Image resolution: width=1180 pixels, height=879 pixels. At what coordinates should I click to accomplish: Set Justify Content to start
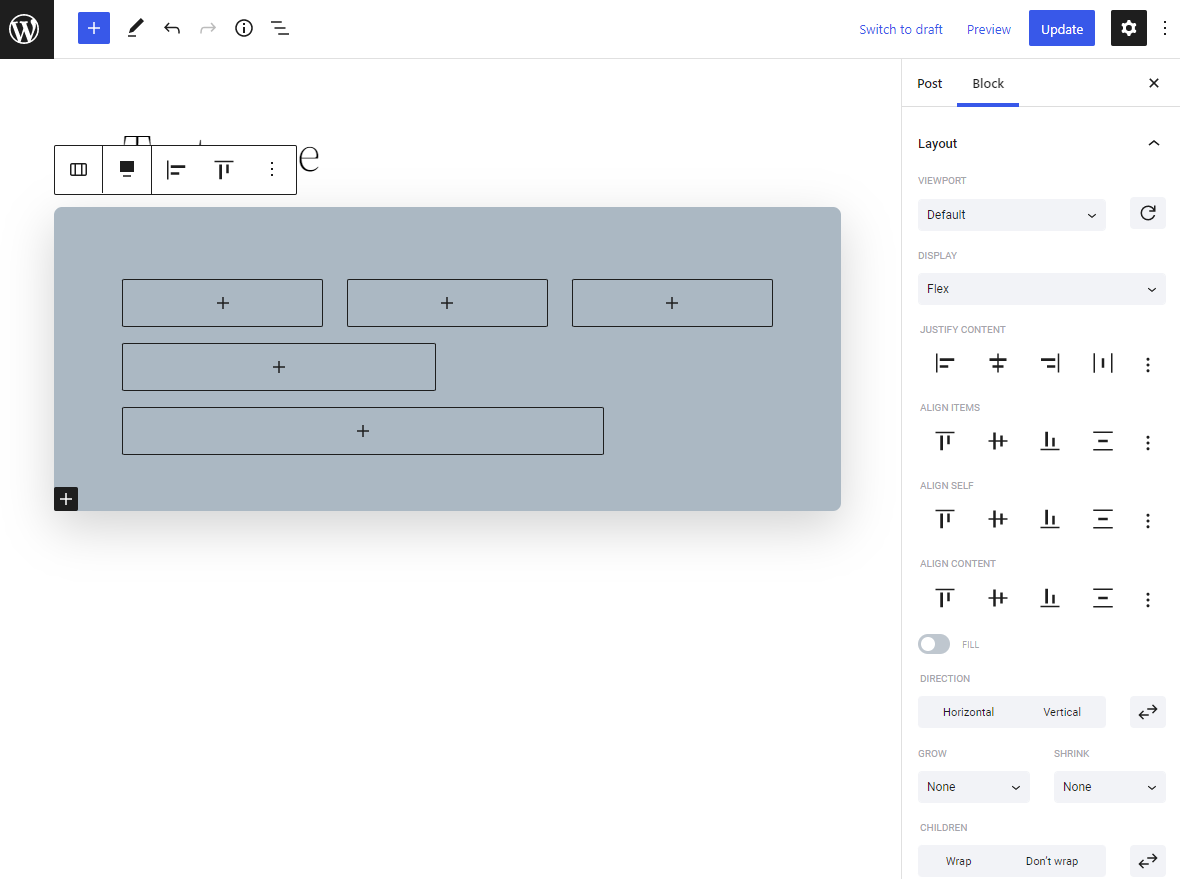point(944,363)
